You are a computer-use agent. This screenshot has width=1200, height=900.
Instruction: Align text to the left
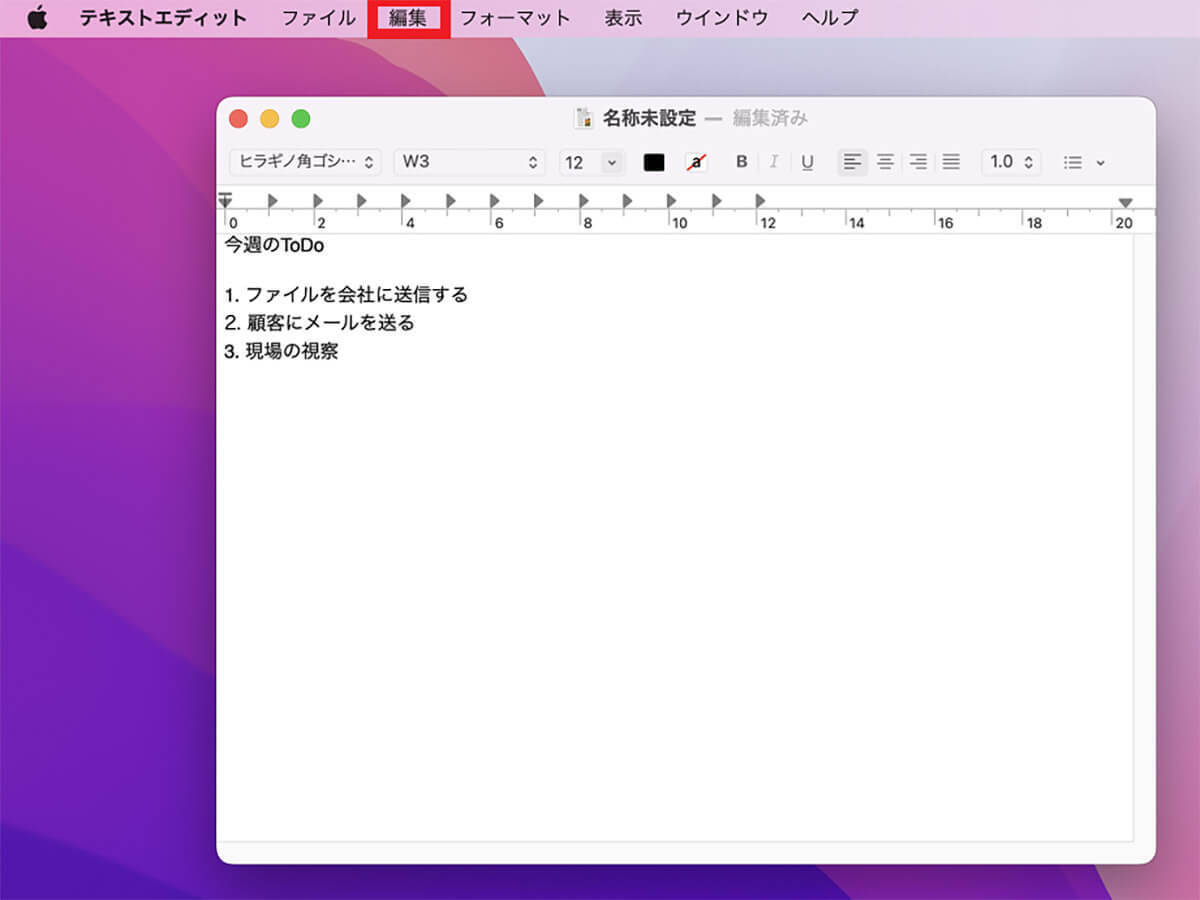pos(852,162)
